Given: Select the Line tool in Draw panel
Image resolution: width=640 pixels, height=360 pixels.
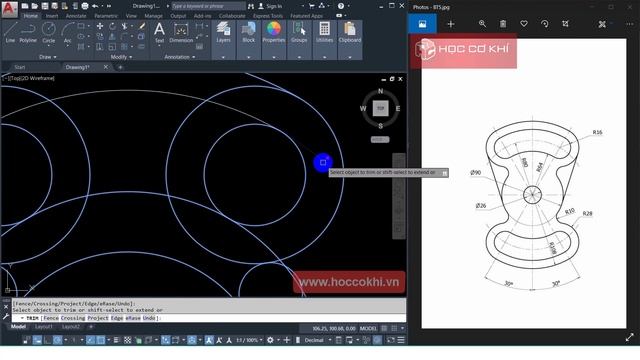Looking at the screenshot, I should click(x=10, y=32).
